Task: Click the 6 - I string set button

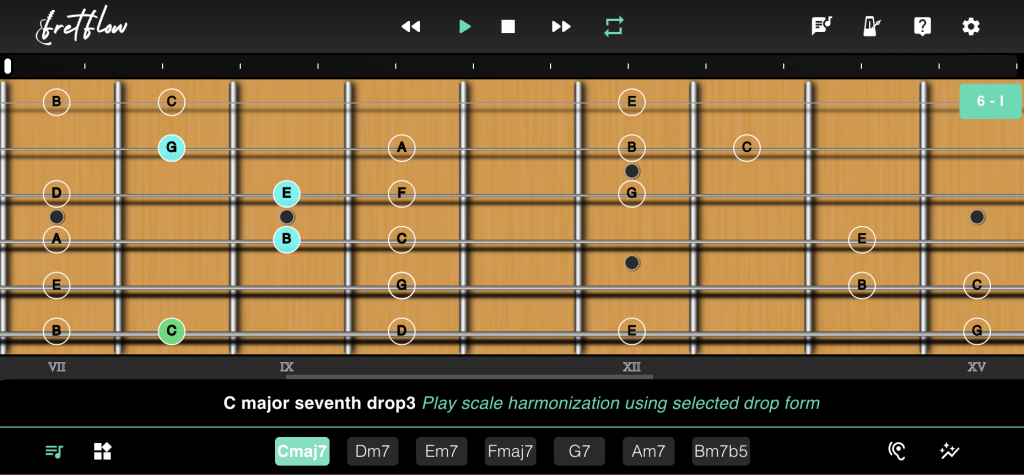Action: tap(990, 101)
